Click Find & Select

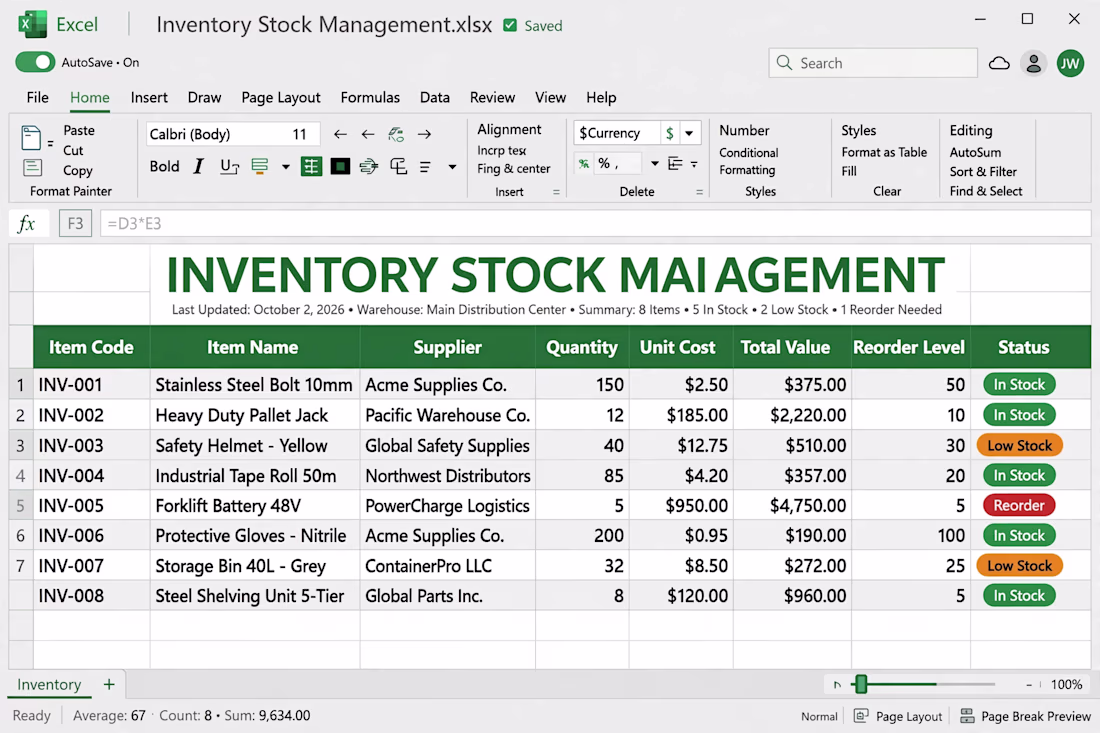[x=986, y=191]
